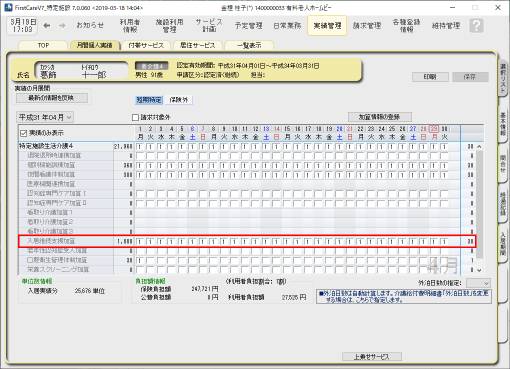Select the 短期特定 toggle button
The height and width of the screenshot is (369, 510).
(149, 100)
